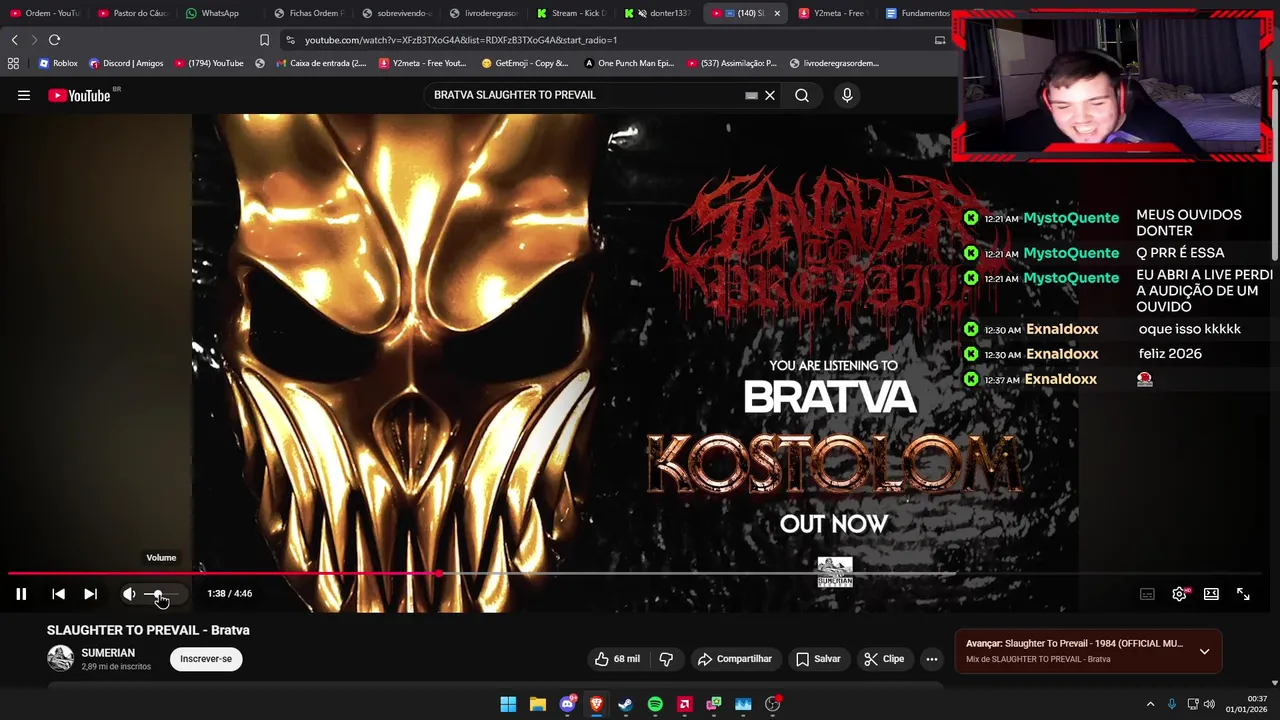Open File Explorer from the taskbar
Viewport: 1280px width, 720px height.
coord(538,704)
